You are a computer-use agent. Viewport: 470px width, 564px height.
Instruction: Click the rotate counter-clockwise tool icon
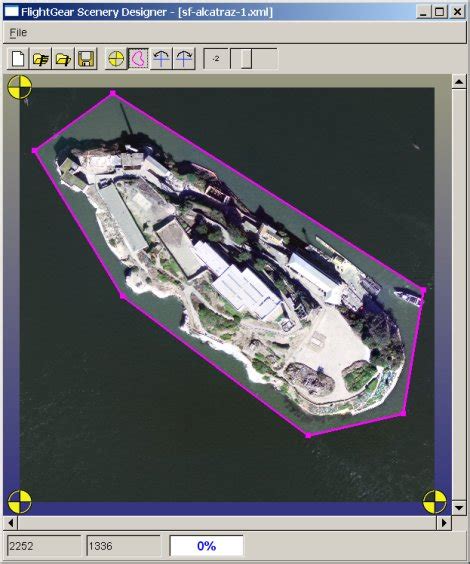pyautogui.click(x=161, y=59)
